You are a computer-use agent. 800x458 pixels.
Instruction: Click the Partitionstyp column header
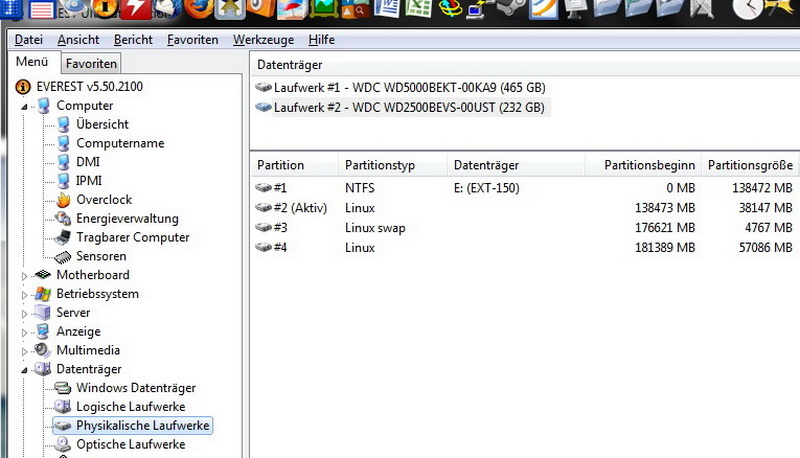coord(380,165)
